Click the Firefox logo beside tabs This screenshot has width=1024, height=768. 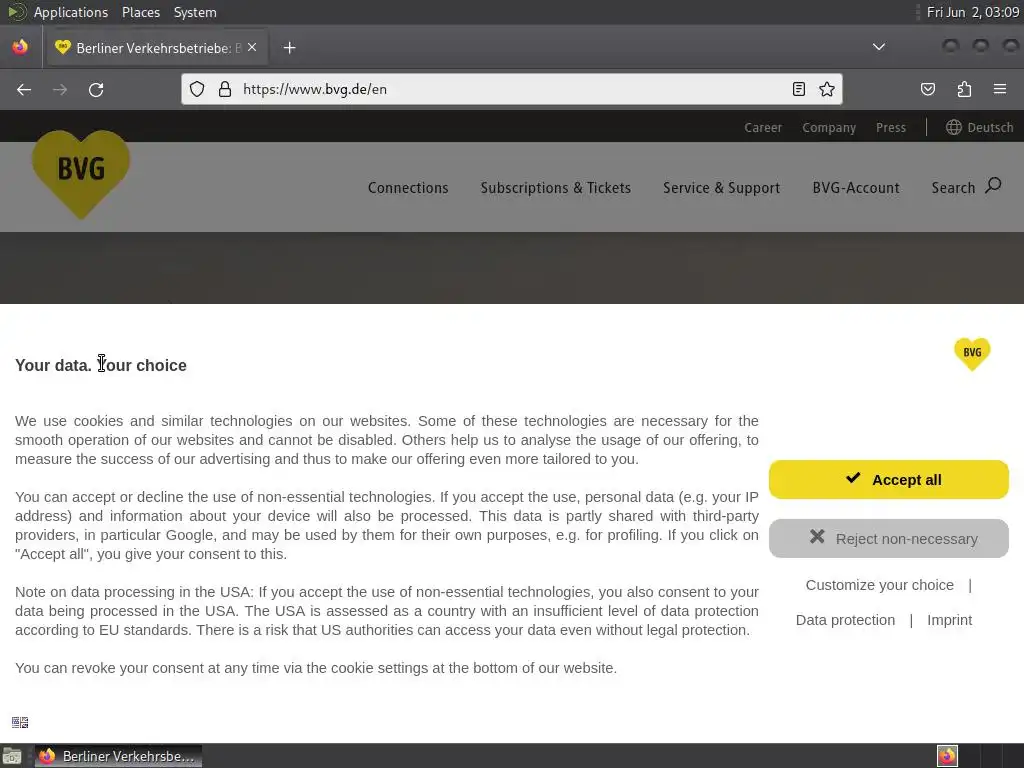pos(20,47)
